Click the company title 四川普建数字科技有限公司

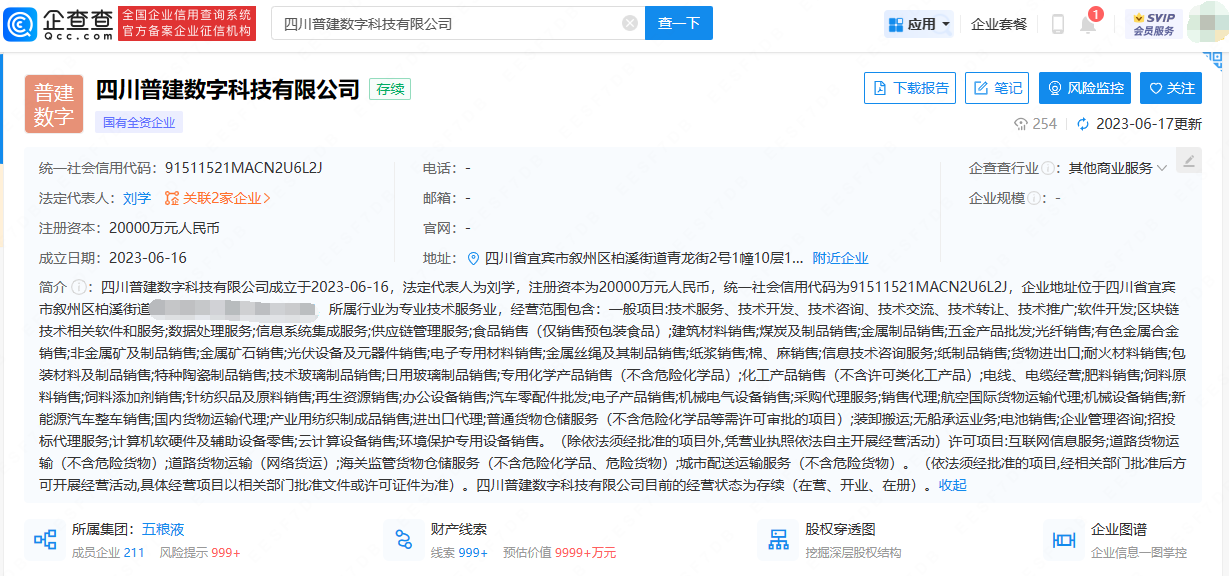(227, 89)
